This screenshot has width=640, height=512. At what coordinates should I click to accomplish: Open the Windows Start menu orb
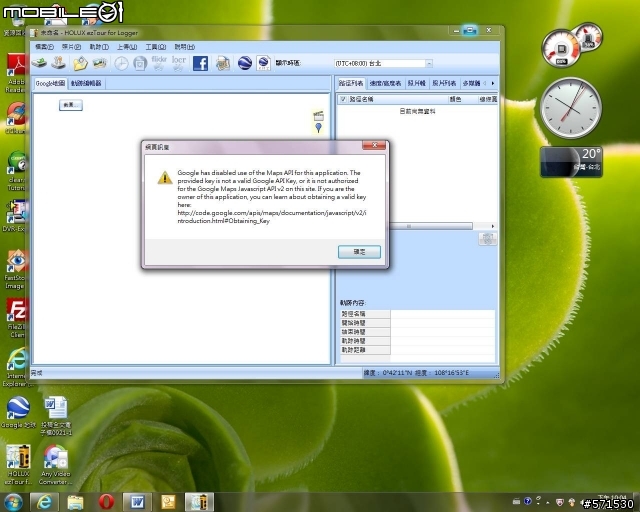point(13,502)
